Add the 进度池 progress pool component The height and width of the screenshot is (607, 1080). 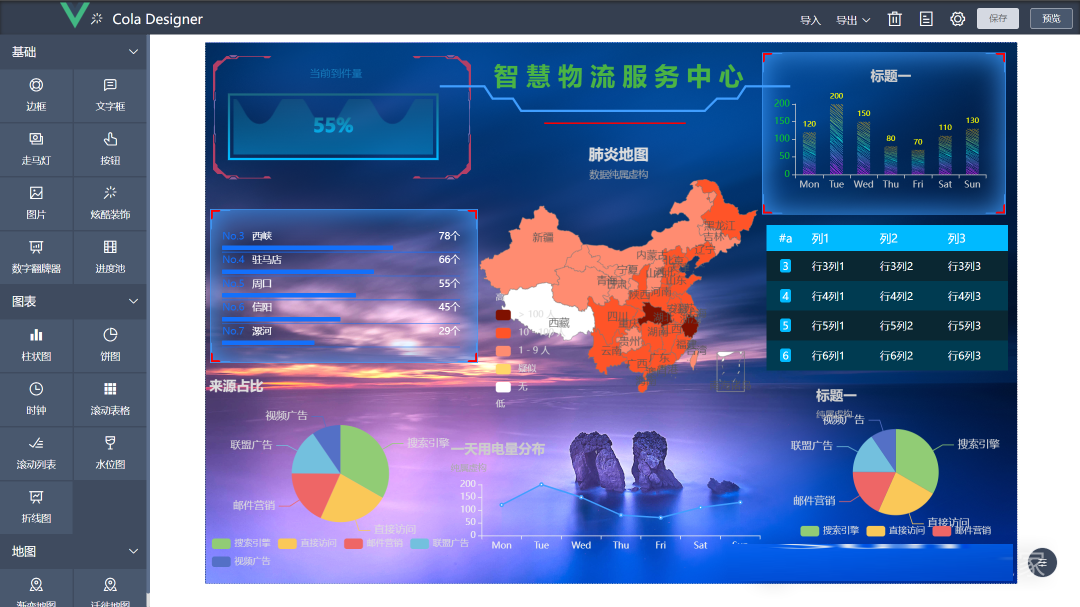110,257
